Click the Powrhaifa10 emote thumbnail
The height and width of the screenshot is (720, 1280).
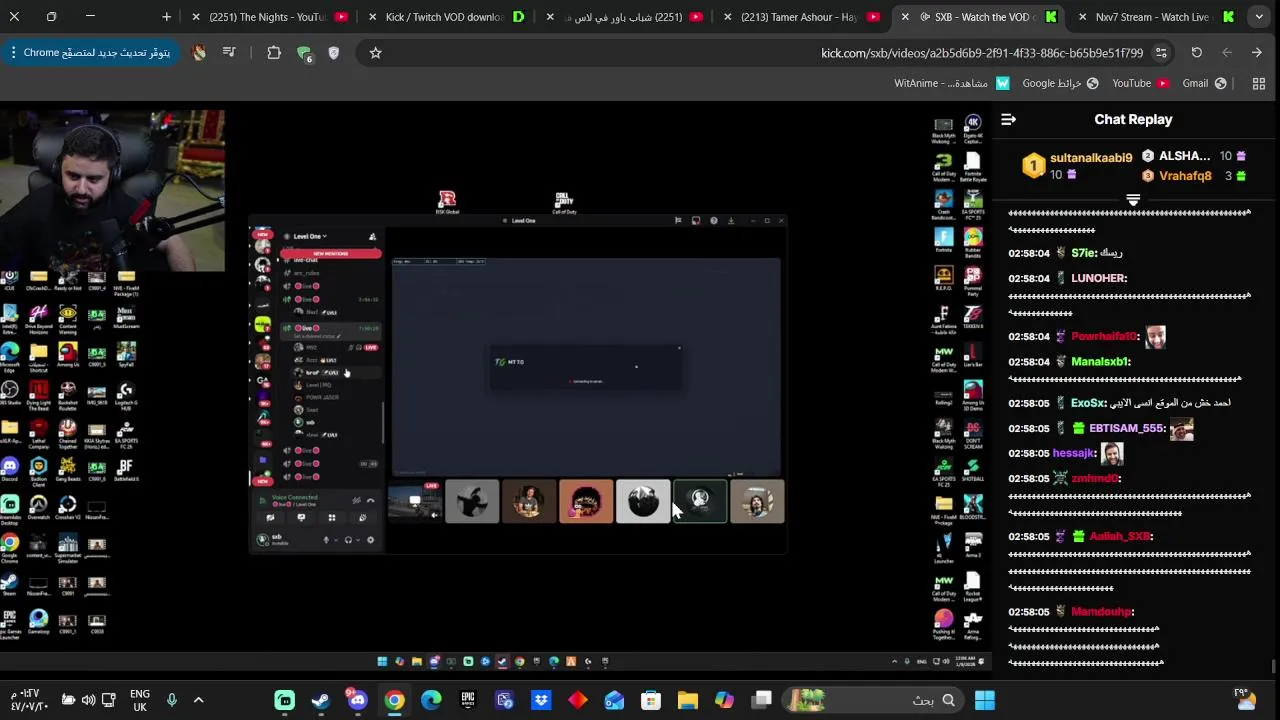(1156, 337)
